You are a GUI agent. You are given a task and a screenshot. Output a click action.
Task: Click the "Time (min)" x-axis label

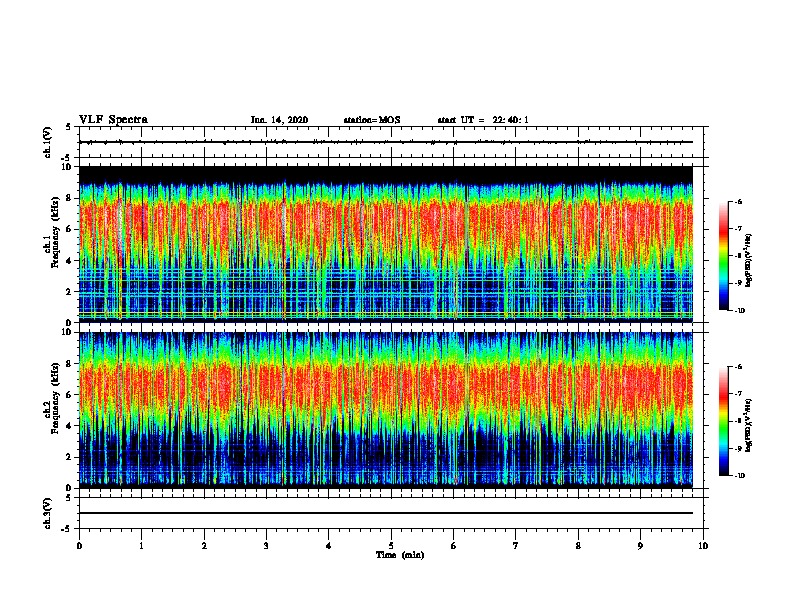(x=400, y=555)
